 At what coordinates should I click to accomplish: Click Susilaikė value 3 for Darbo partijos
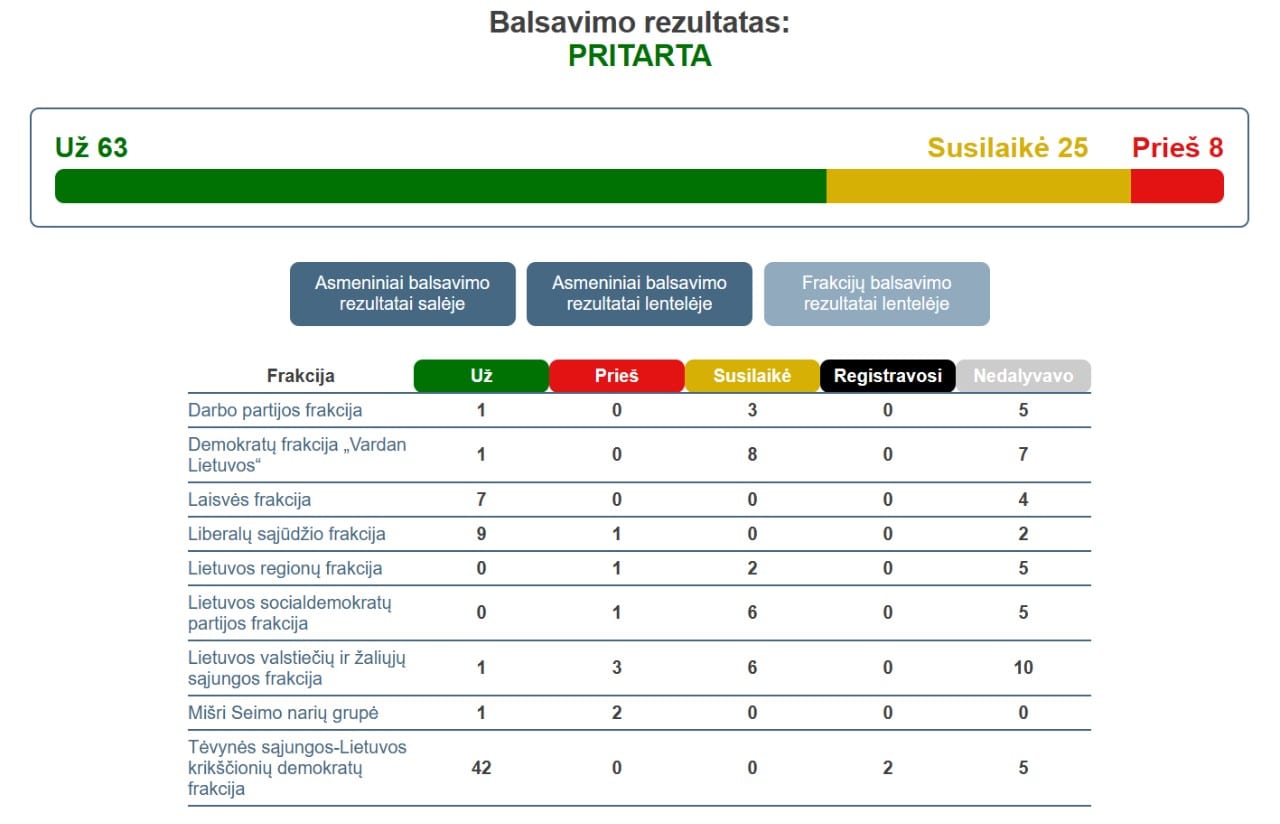(752, 410)
